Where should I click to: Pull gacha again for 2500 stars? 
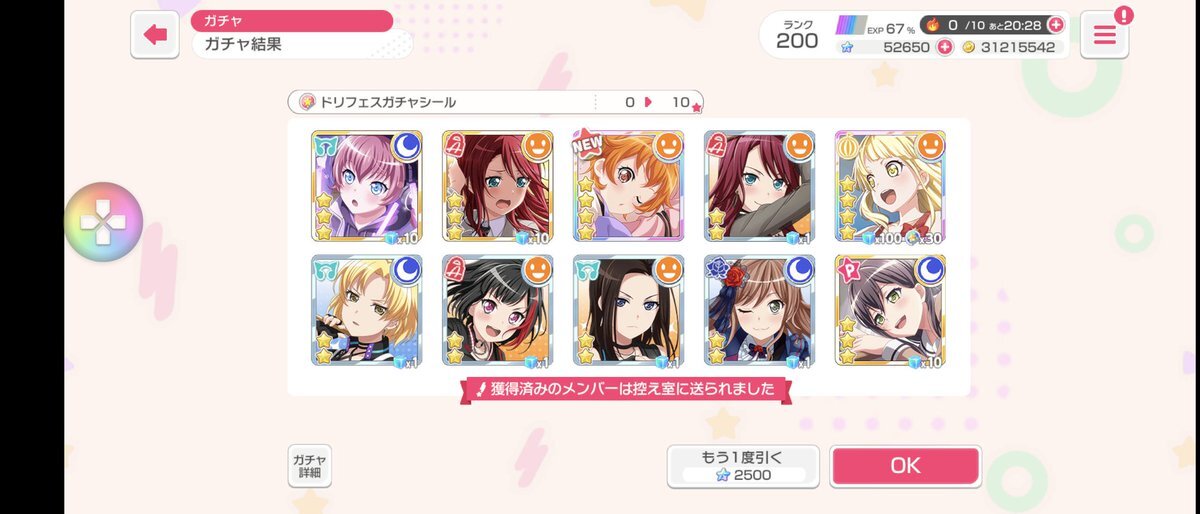[x=743, y=466]
